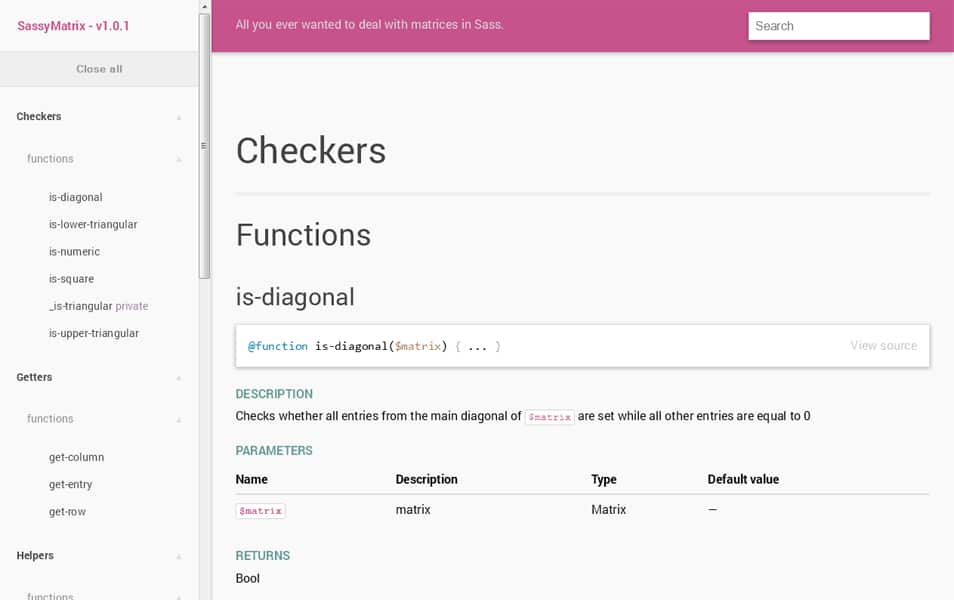The image size is (954, 600).
Task: Open the is-lower-triangular function page
Action: [x=94, y=224]
